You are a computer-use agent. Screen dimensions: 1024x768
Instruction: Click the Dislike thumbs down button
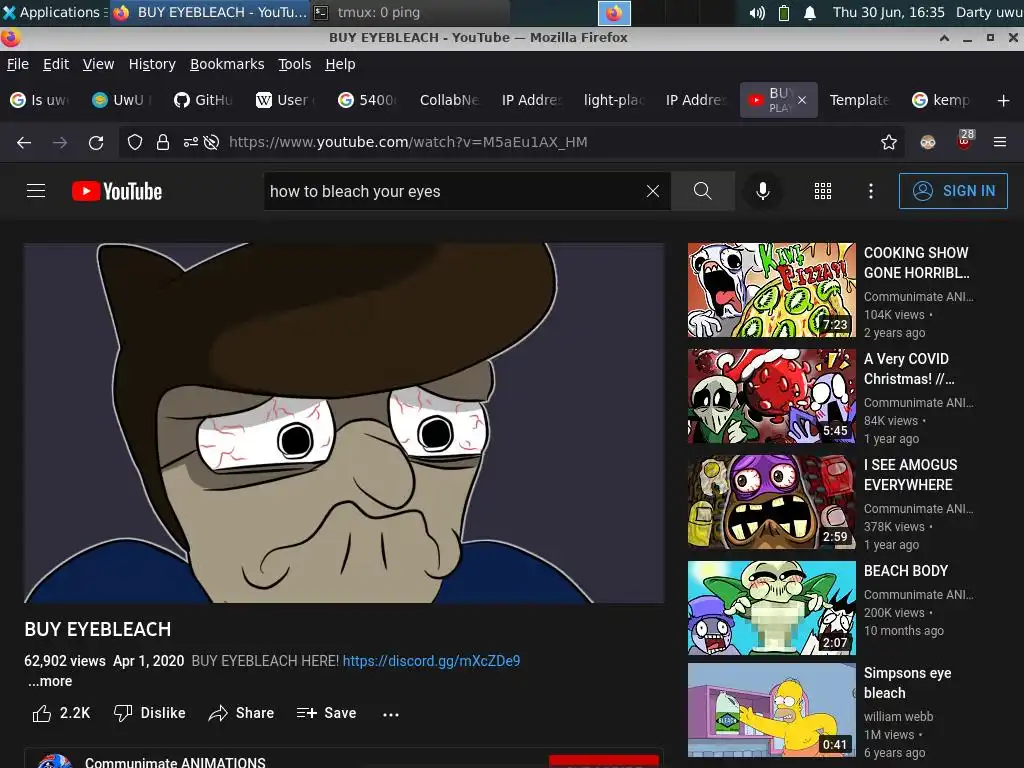150,713
